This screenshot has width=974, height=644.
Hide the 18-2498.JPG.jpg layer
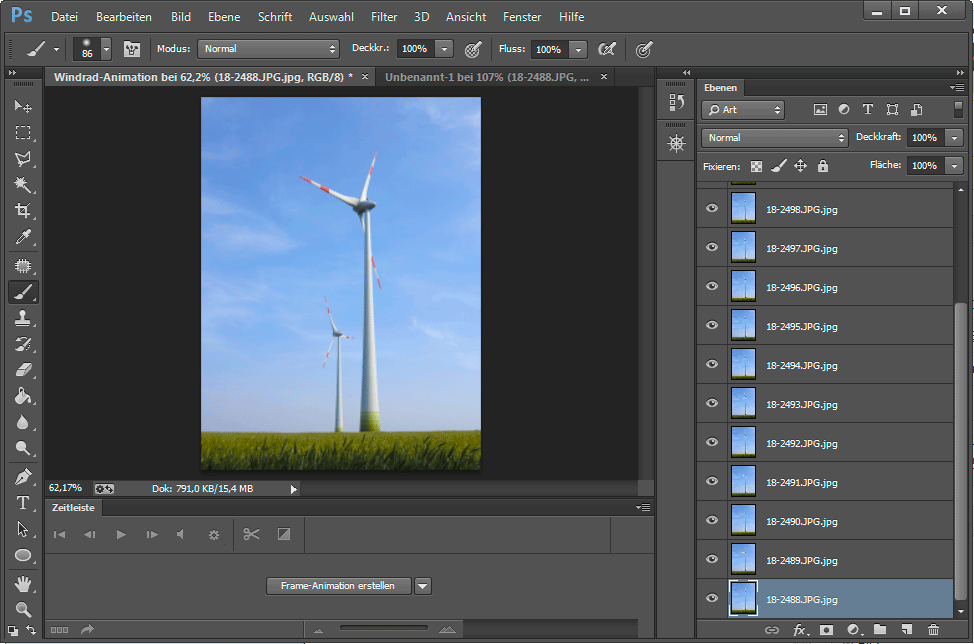pyautogui.click(x=712, y=208)
